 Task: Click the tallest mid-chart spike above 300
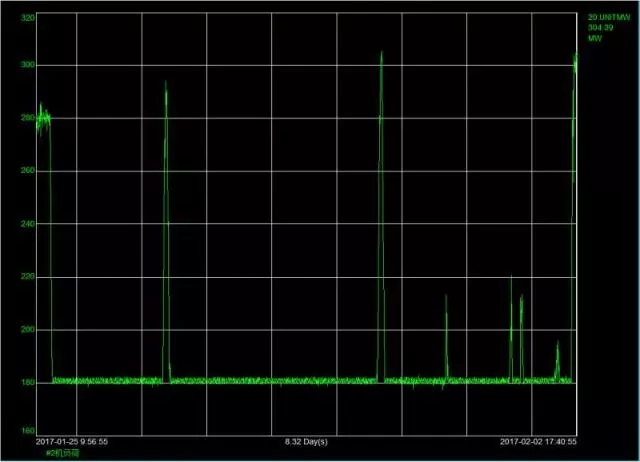[x=381, y=56]
